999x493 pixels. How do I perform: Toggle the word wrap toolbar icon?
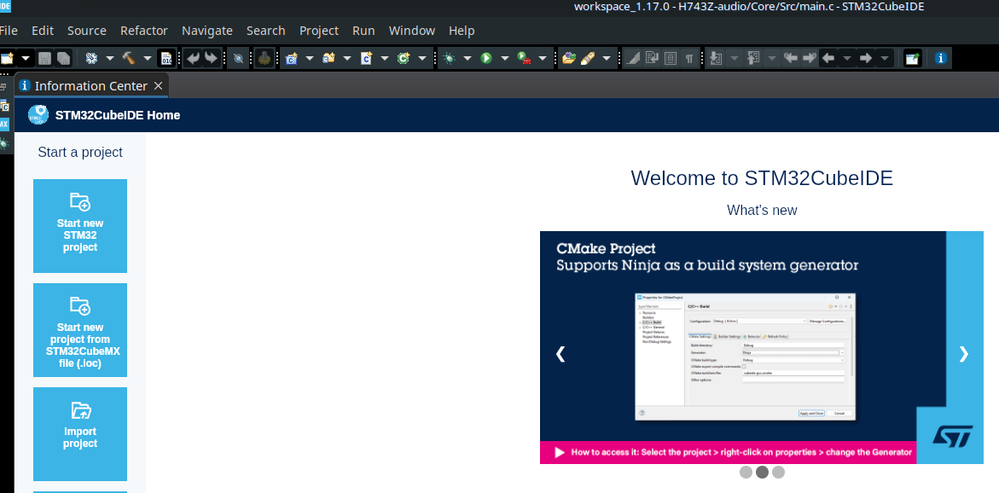click(x=651, y=59)
